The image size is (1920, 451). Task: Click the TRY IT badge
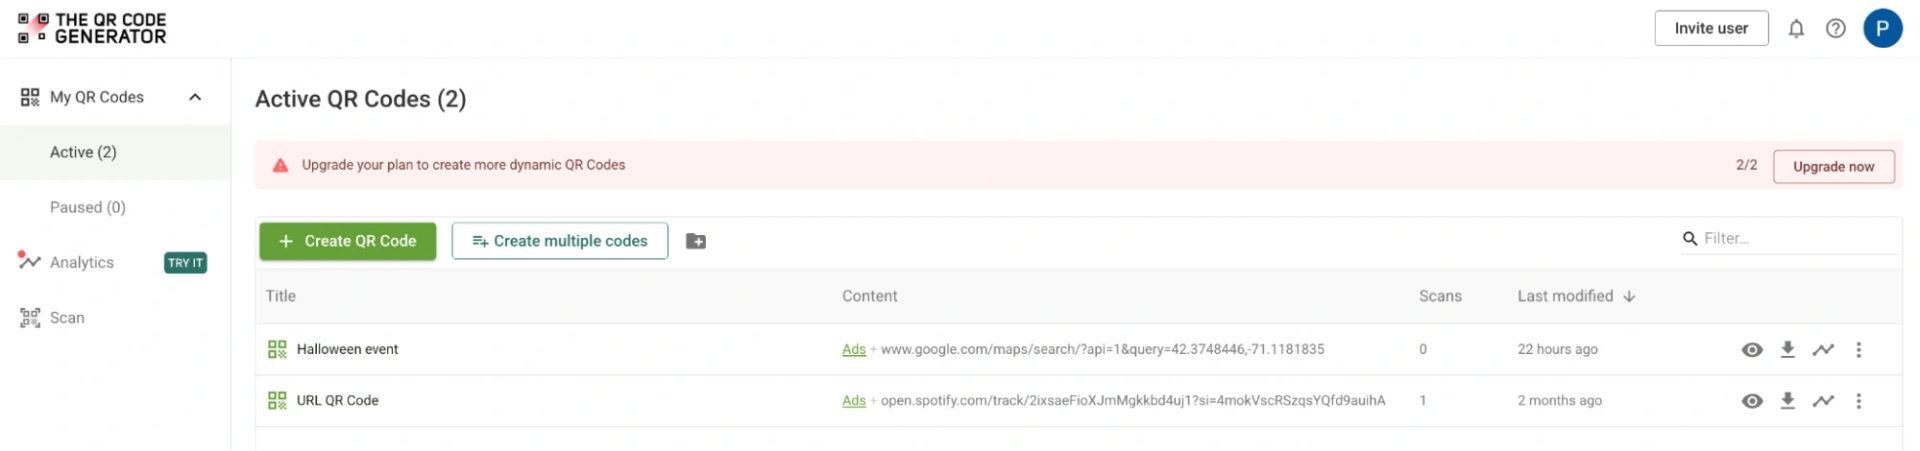coord(185,263)
